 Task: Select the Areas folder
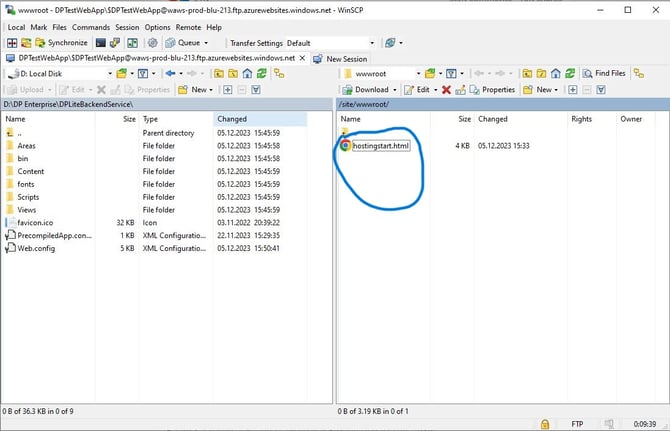[26, 146]
